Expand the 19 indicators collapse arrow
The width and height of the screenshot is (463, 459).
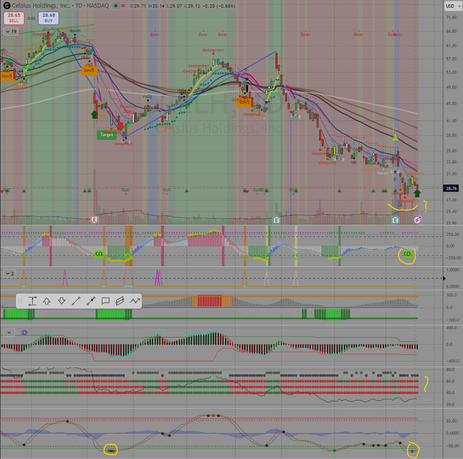tap(11, 32)
